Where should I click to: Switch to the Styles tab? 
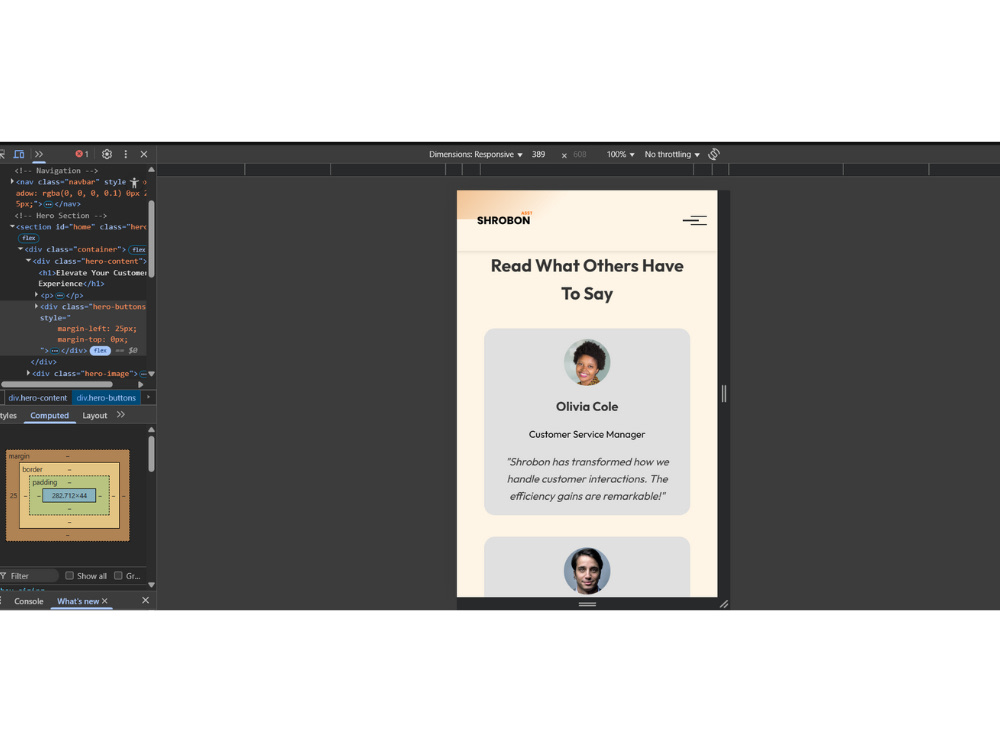(x=8, y=416)
